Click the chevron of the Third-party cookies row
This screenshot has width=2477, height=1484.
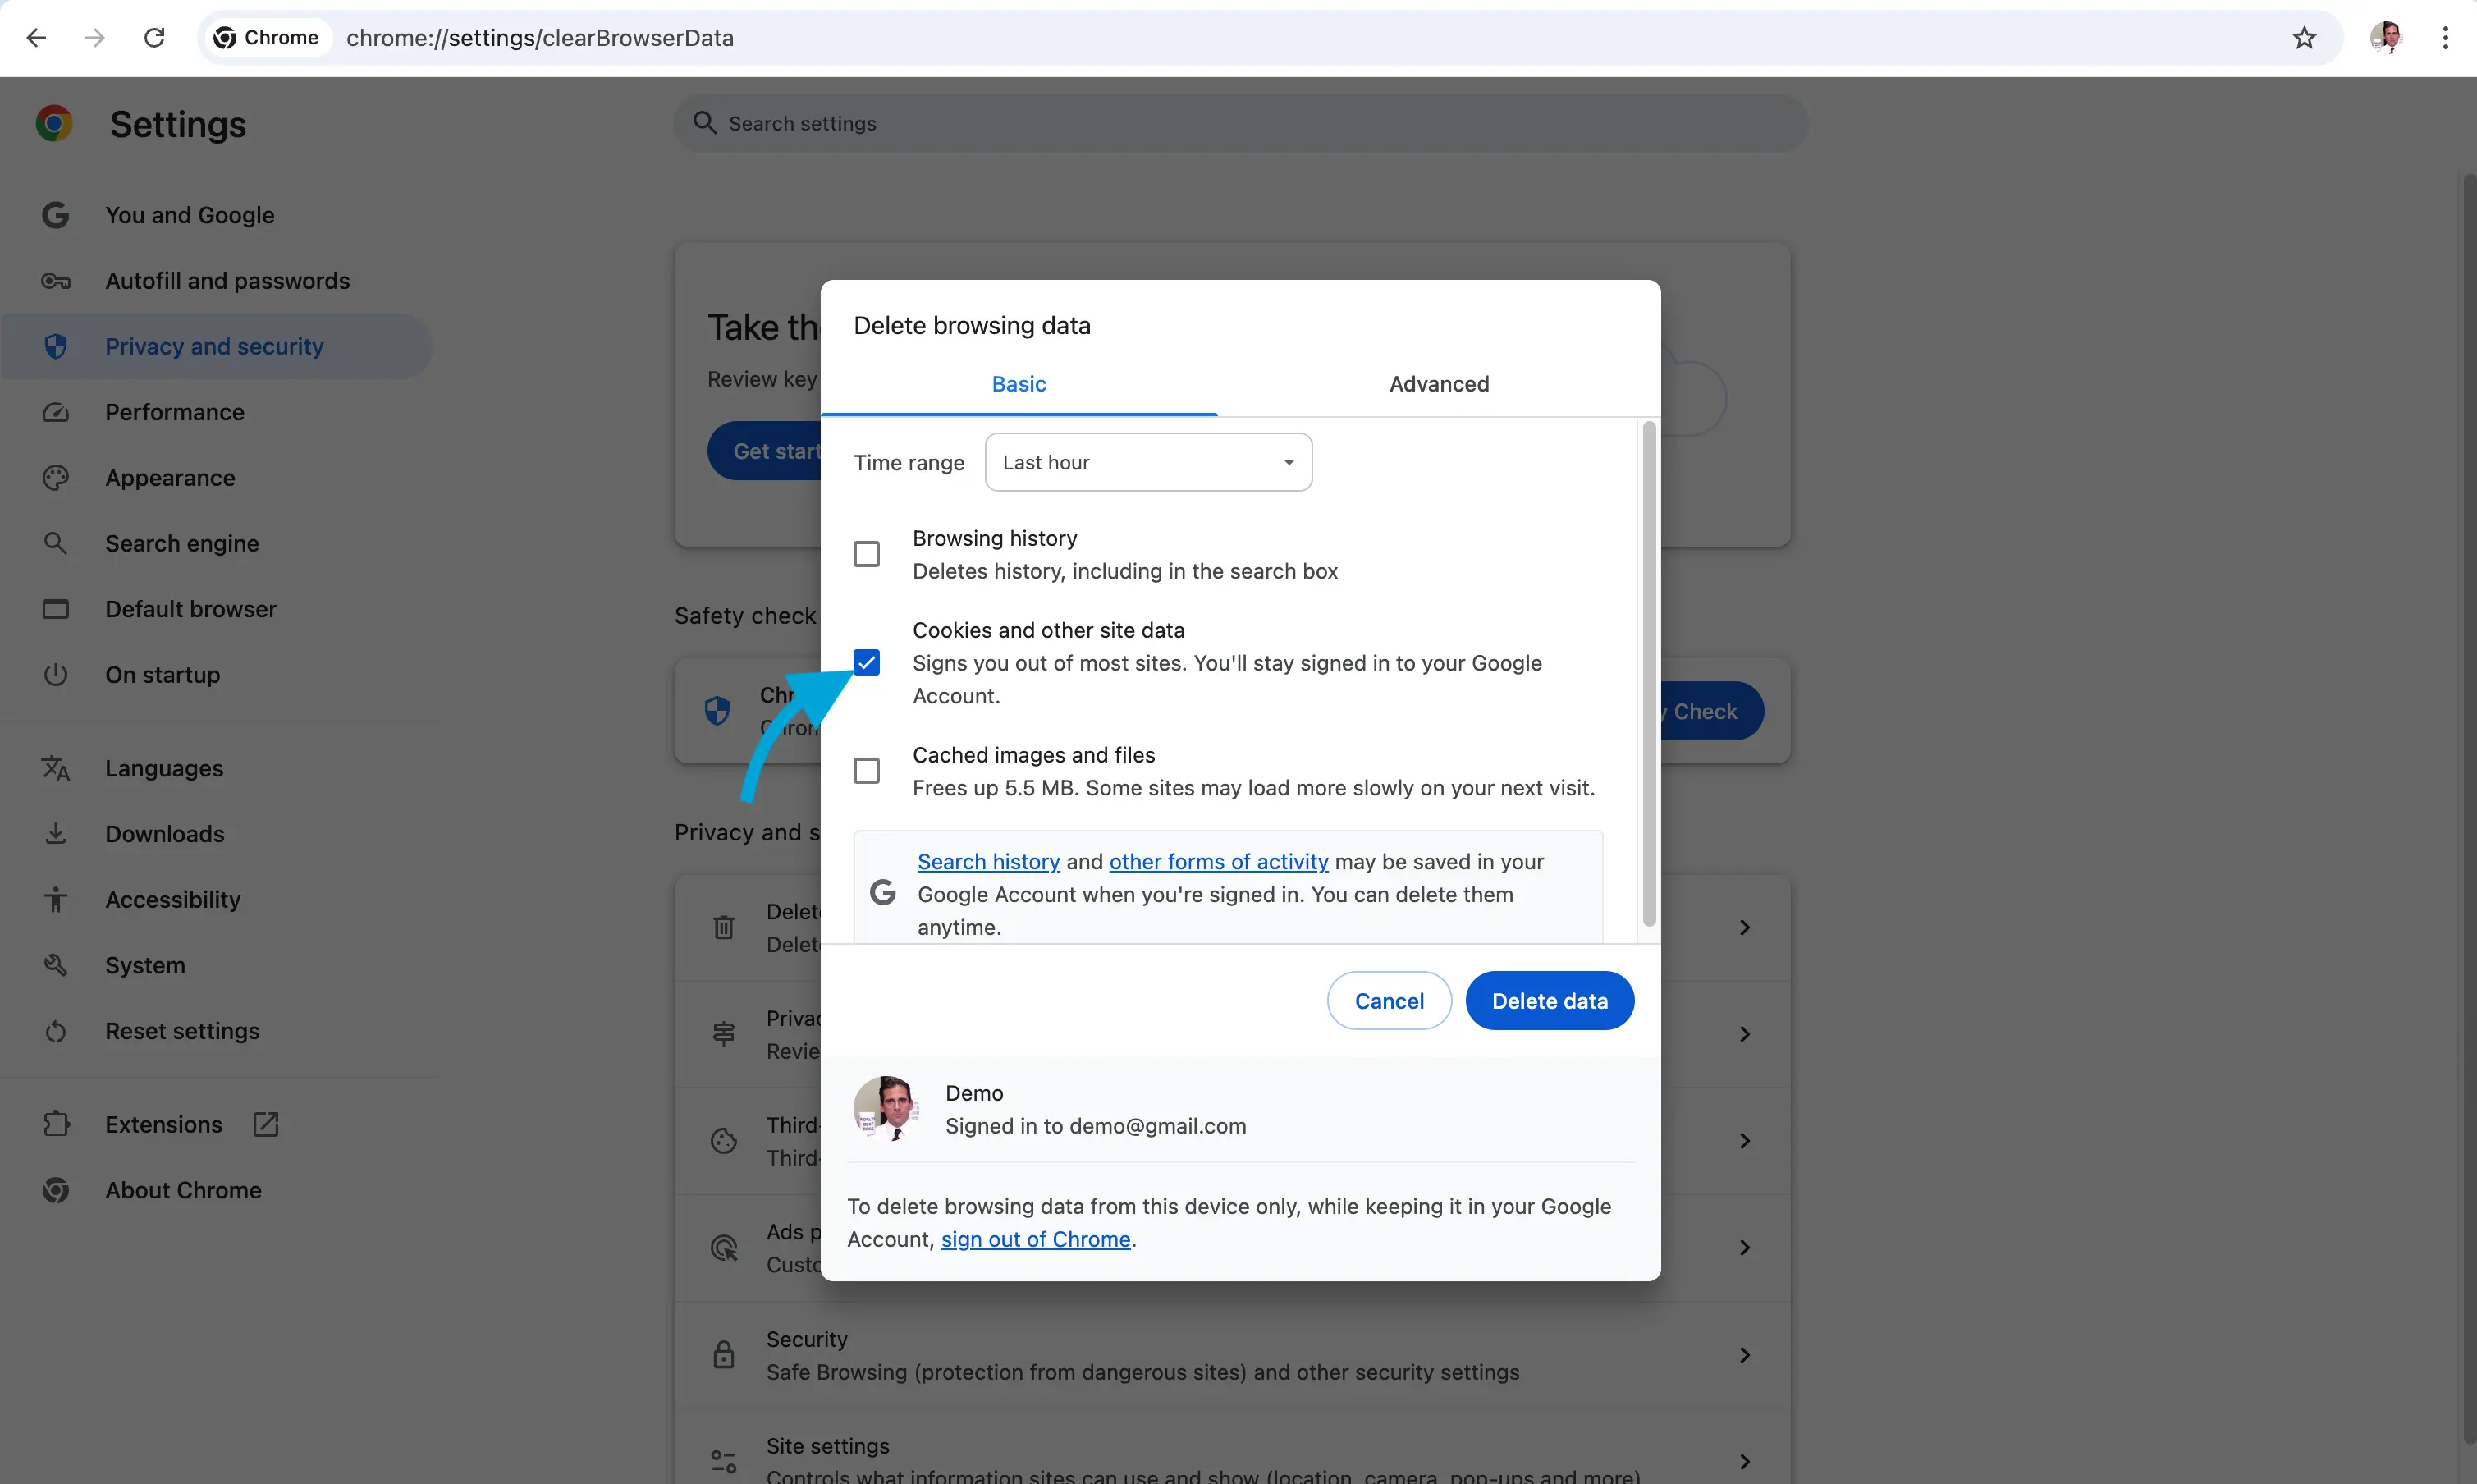coord(1745,1141)
